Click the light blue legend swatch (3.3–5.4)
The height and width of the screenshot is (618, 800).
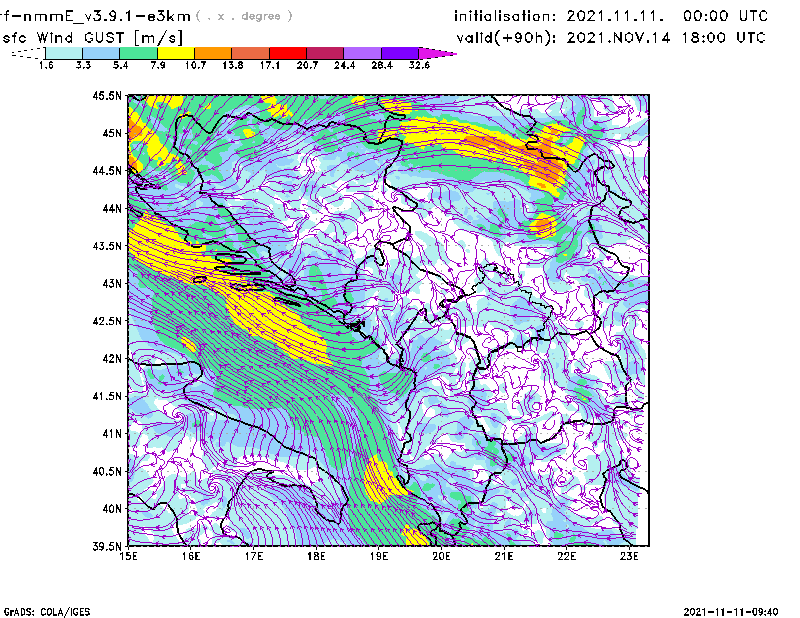(x=101, y=53)
